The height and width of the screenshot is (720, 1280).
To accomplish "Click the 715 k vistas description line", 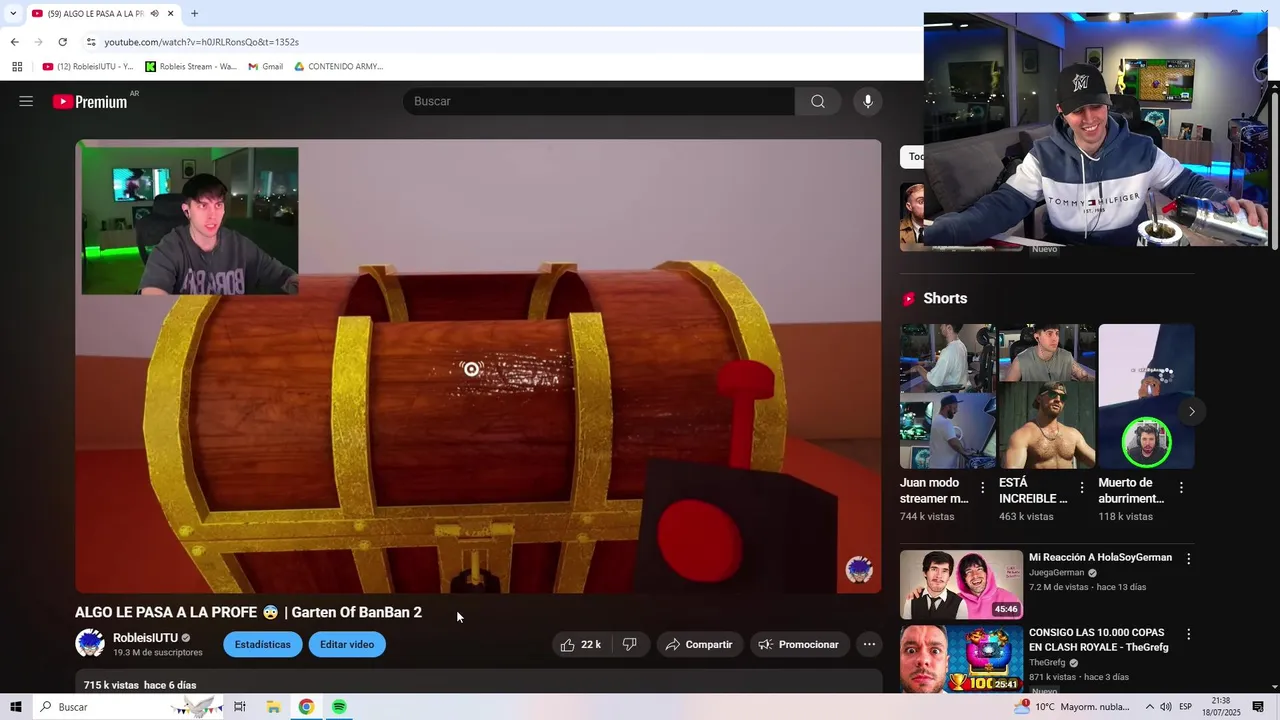I will [x=140, y=685].
